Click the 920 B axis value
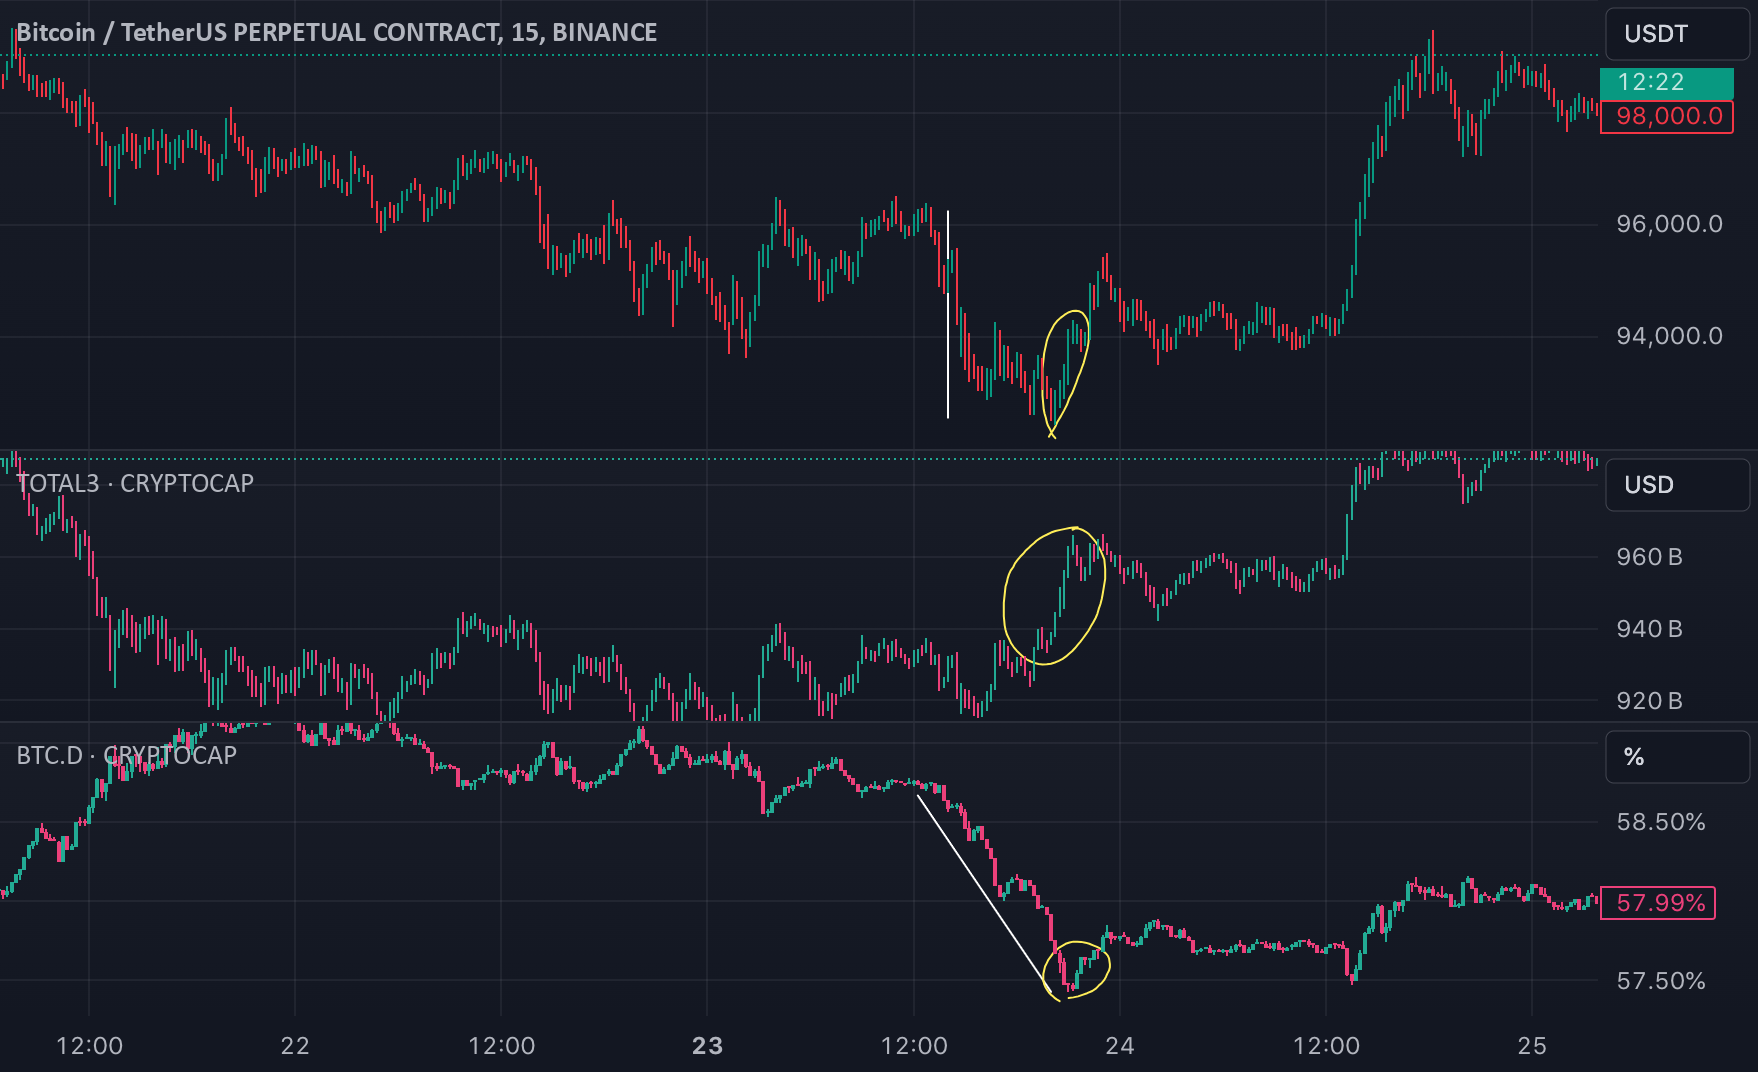Viewport: 1758px width, 1072px height. [1649, 701]
